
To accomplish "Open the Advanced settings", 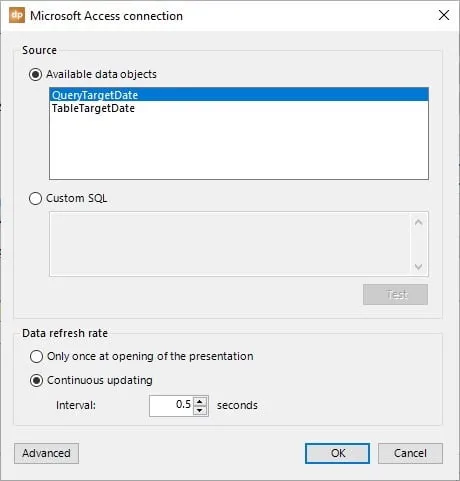I will (x=46, y=453).
